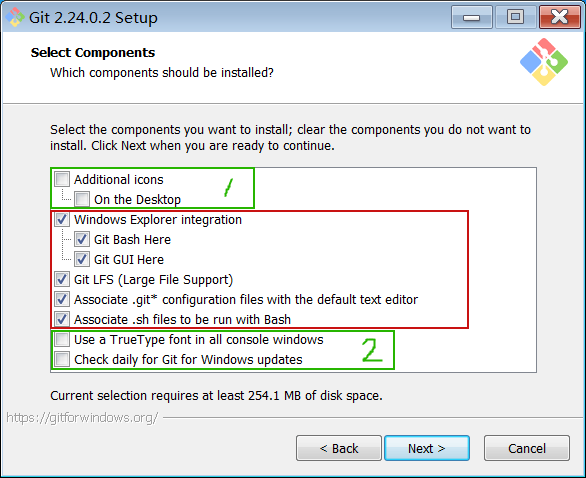Image resolution: width=586 pixels, height=478 pixels.
Task: Click the large Git logo in header
Action: coord(544,62)
